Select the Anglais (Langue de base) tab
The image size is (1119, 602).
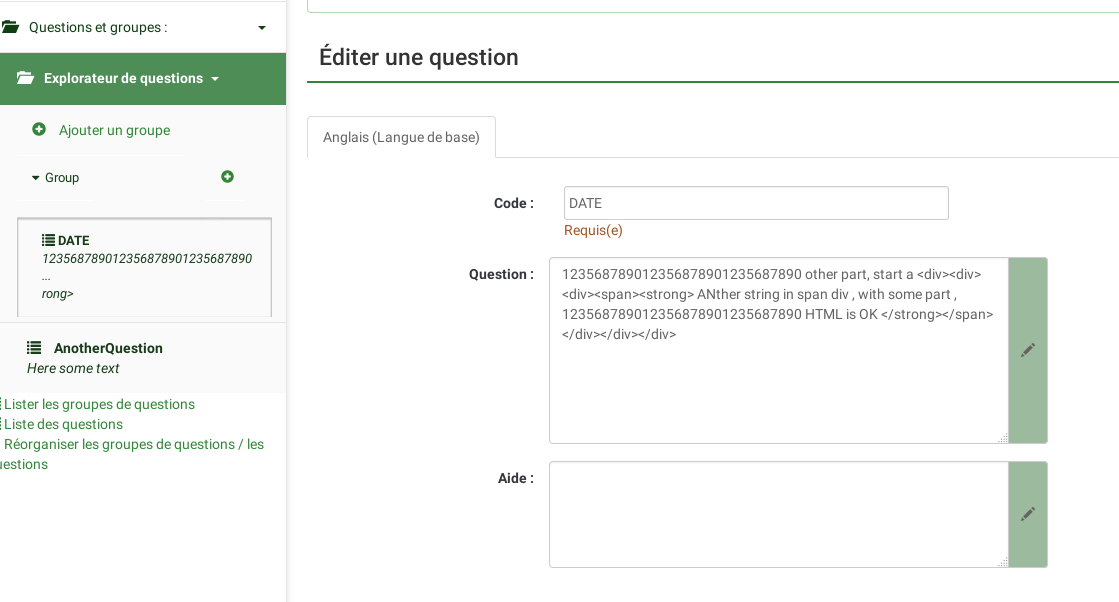tap(401, 137)
